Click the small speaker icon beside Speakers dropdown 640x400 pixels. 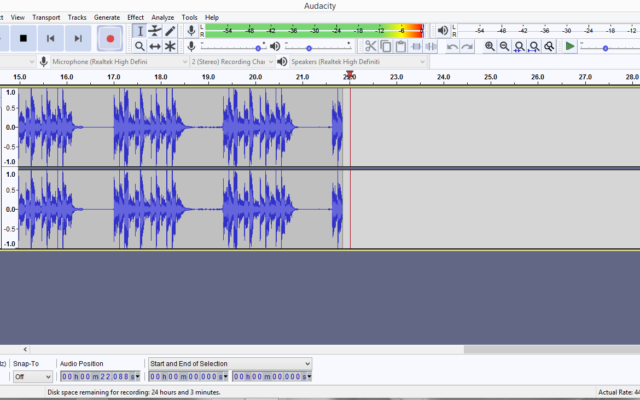(282, 62)
